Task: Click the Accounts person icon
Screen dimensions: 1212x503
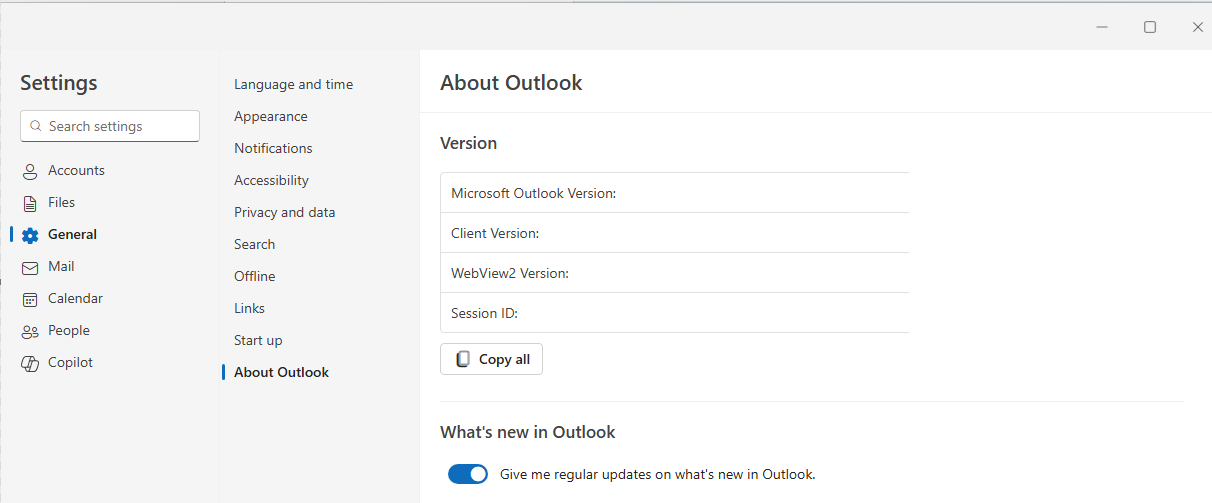Action: click(30, 171)
